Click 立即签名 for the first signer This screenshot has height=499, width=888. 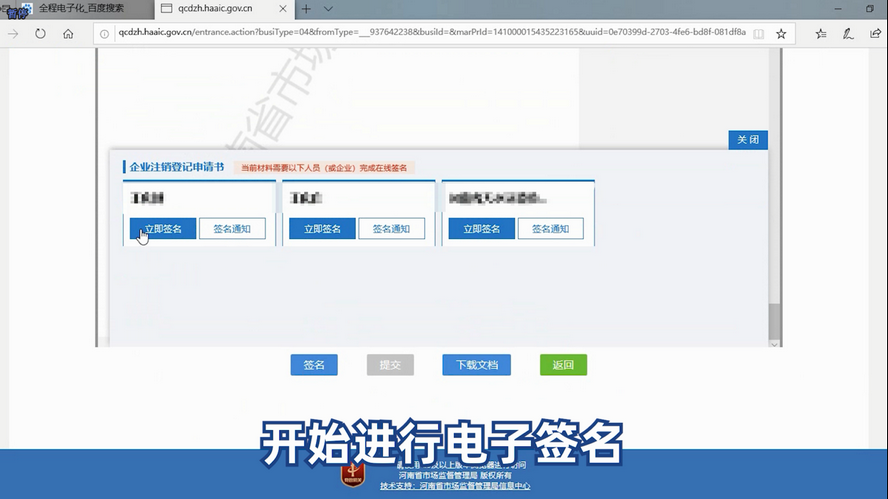163,229
